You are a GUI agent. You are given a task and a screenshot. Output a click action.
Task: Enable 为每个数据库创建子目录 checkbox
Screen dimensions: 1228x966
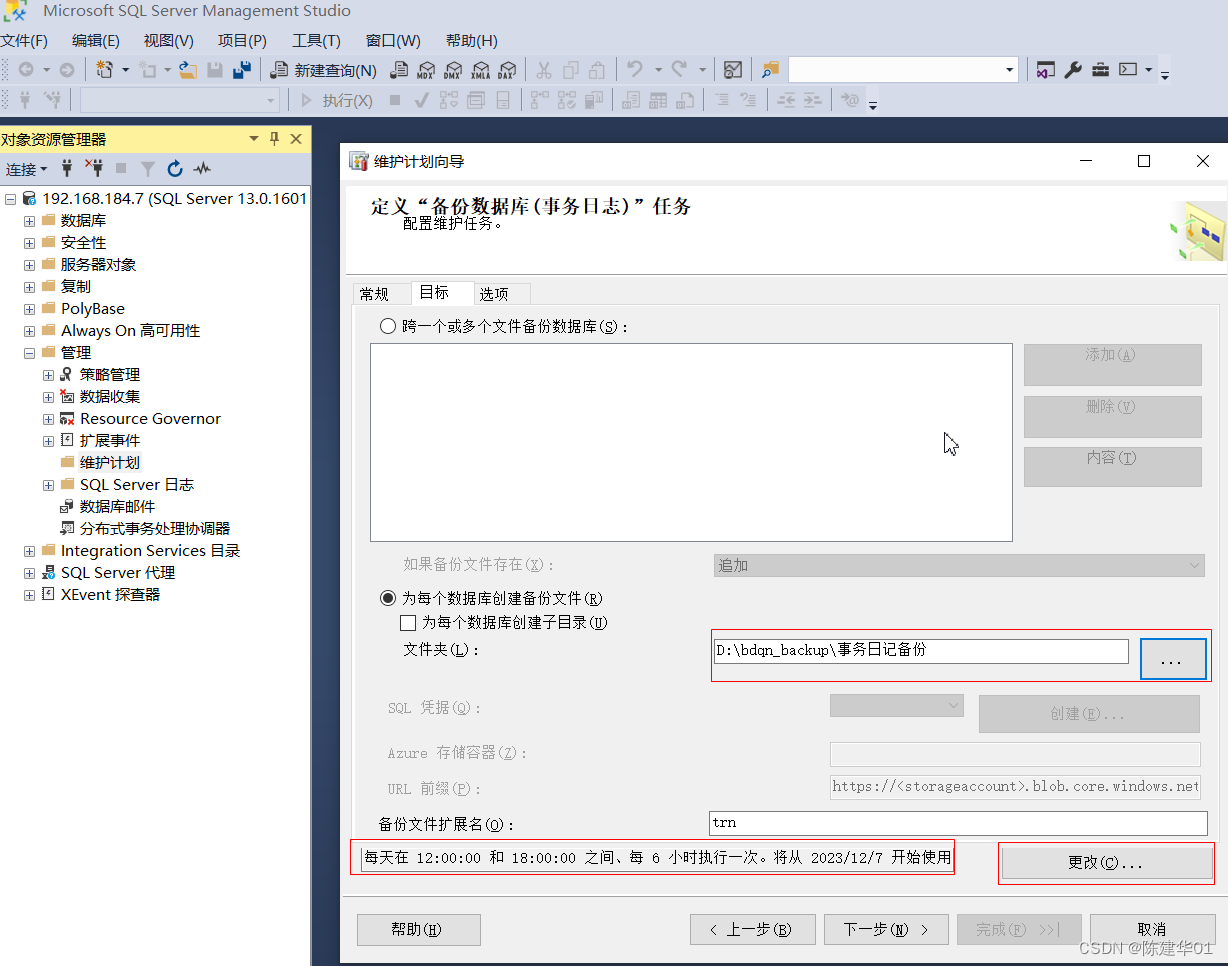click(408, 622)
